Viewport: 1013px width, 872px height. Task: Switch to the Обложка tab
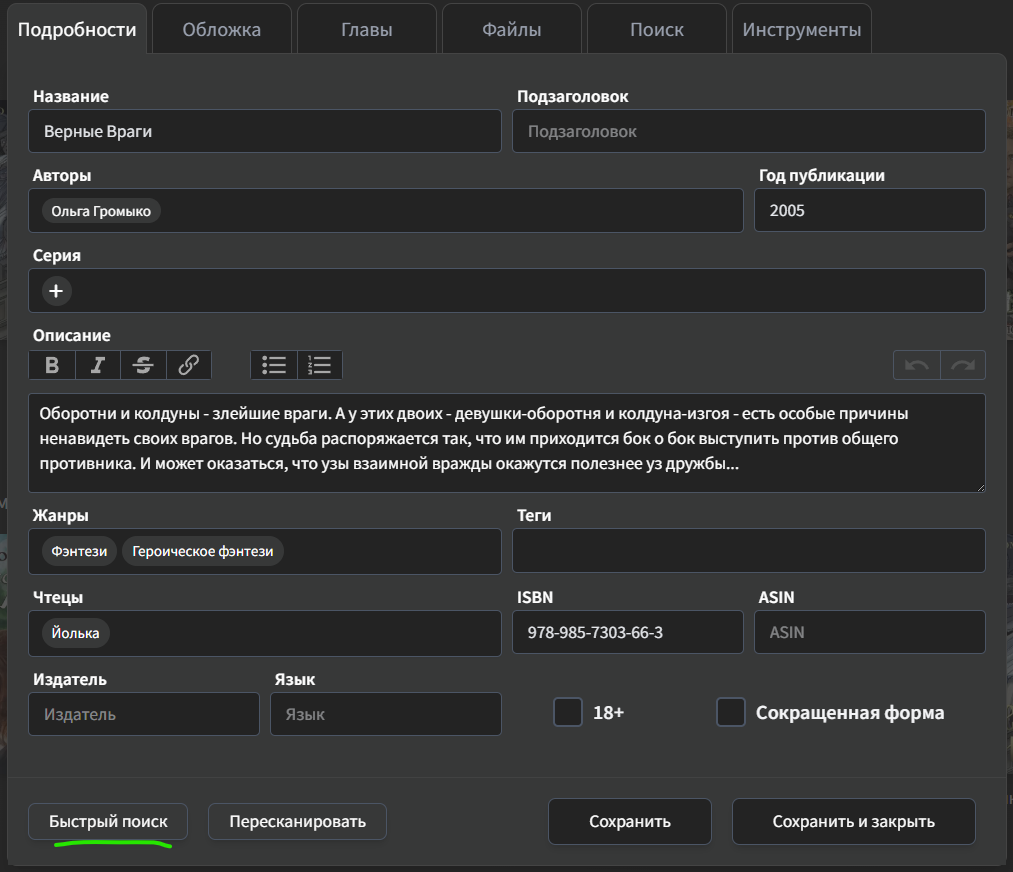[x=221, y=30]
